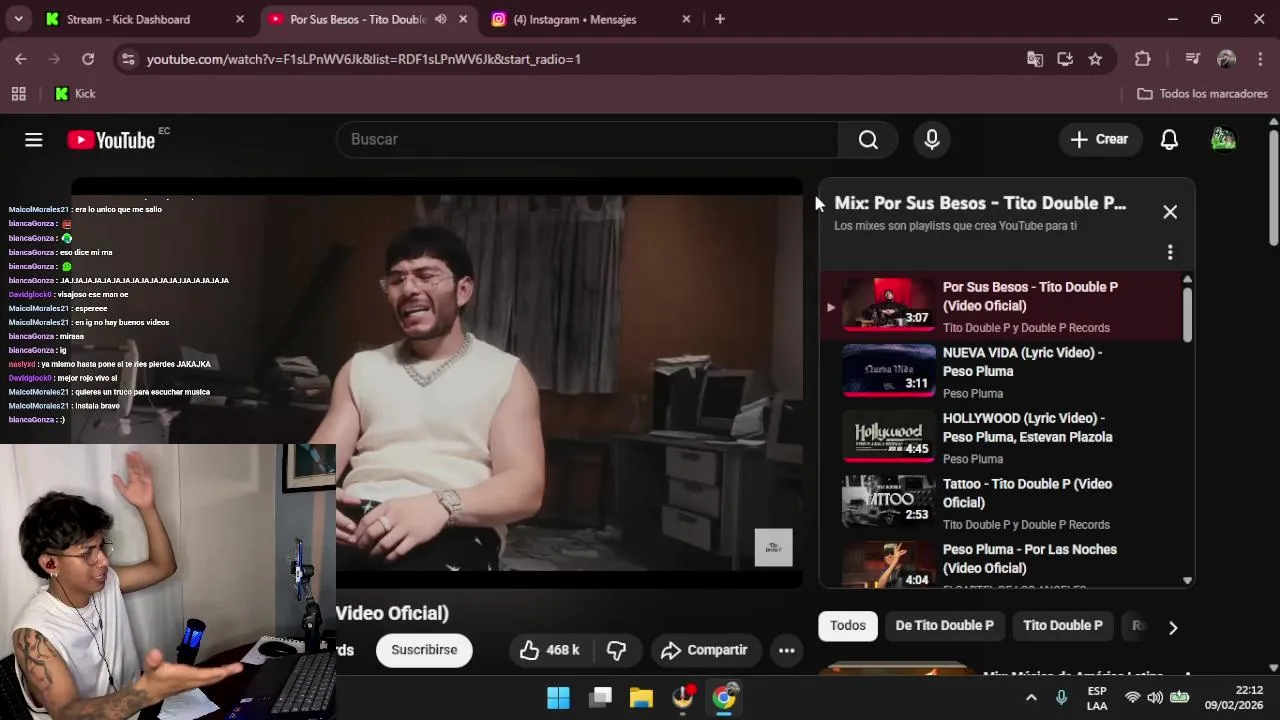Play HOLLYWOOD Lyric Video thumbnail
The height and width of the screenshot is (720, 1280).
pyautogui.click(x=889, y=436)
